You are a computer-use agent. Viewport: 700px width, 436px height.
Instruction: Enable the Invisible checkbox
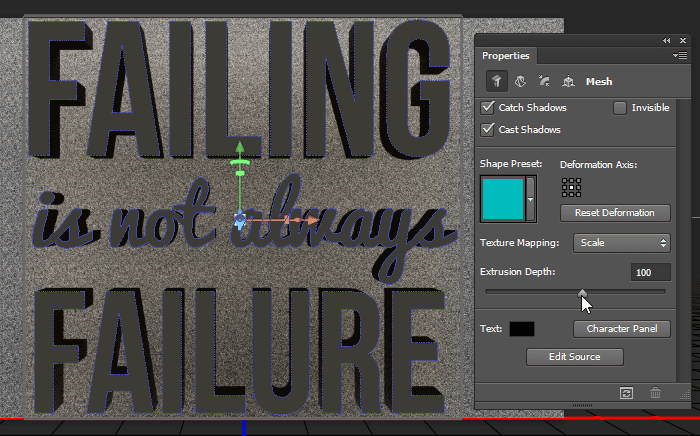pos(620,107)
